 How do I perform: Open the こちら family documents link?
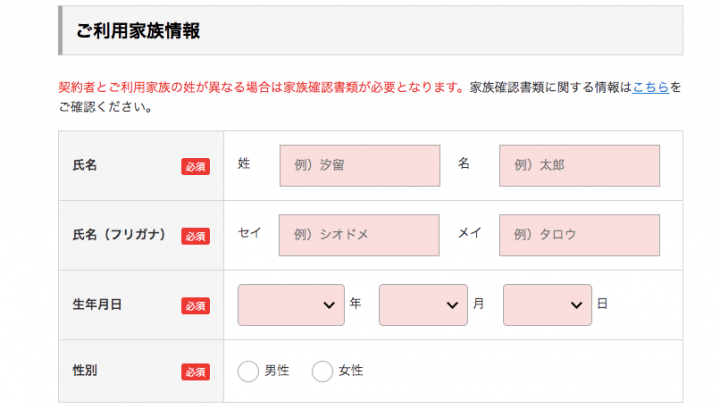tap(651, 87)
